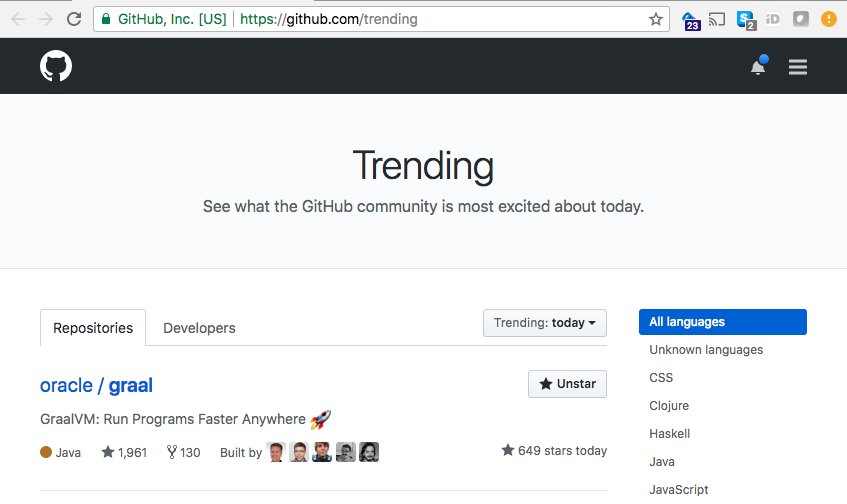Click the forks count 130
The height and width of the screenshot is (504, 847).
click(x=184, y=452)
